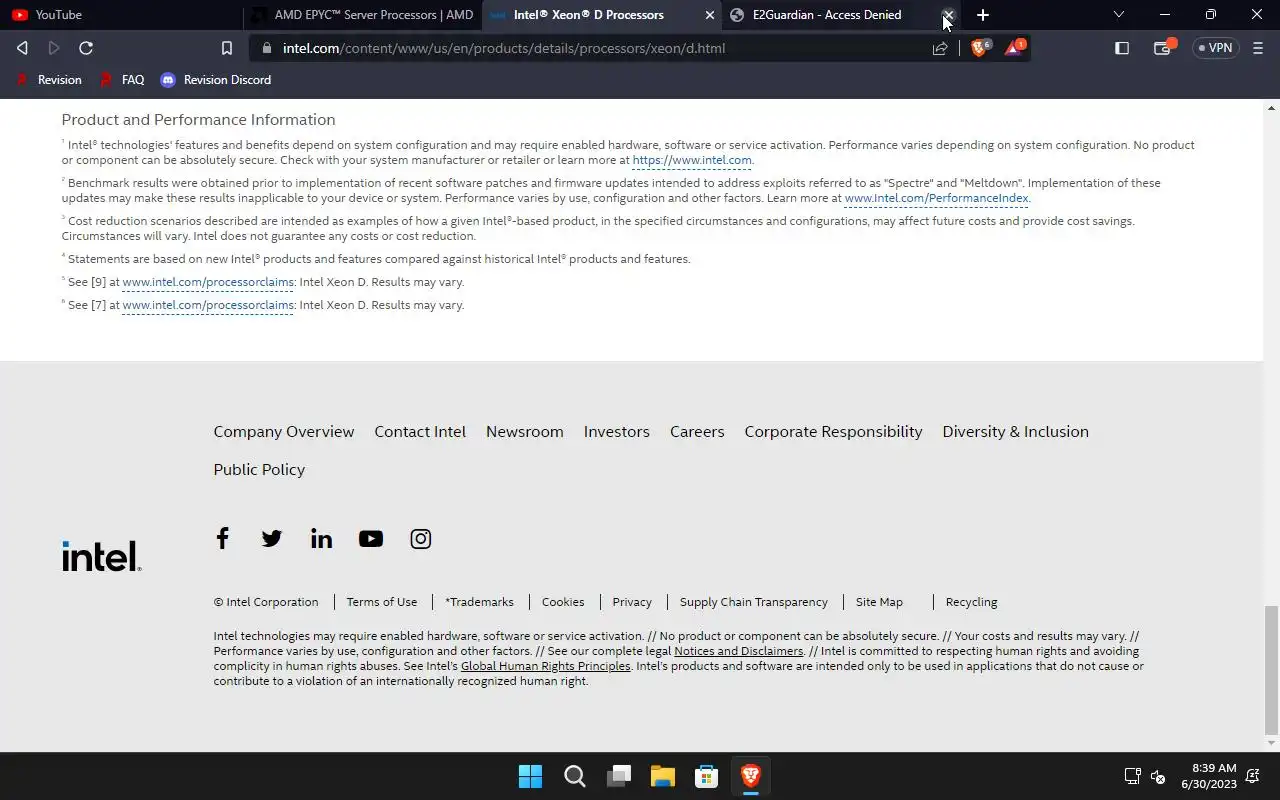The height and width of the screenshot is (800, 1280).
Task: Open Task View on taskbar
Action: (619, 776)
